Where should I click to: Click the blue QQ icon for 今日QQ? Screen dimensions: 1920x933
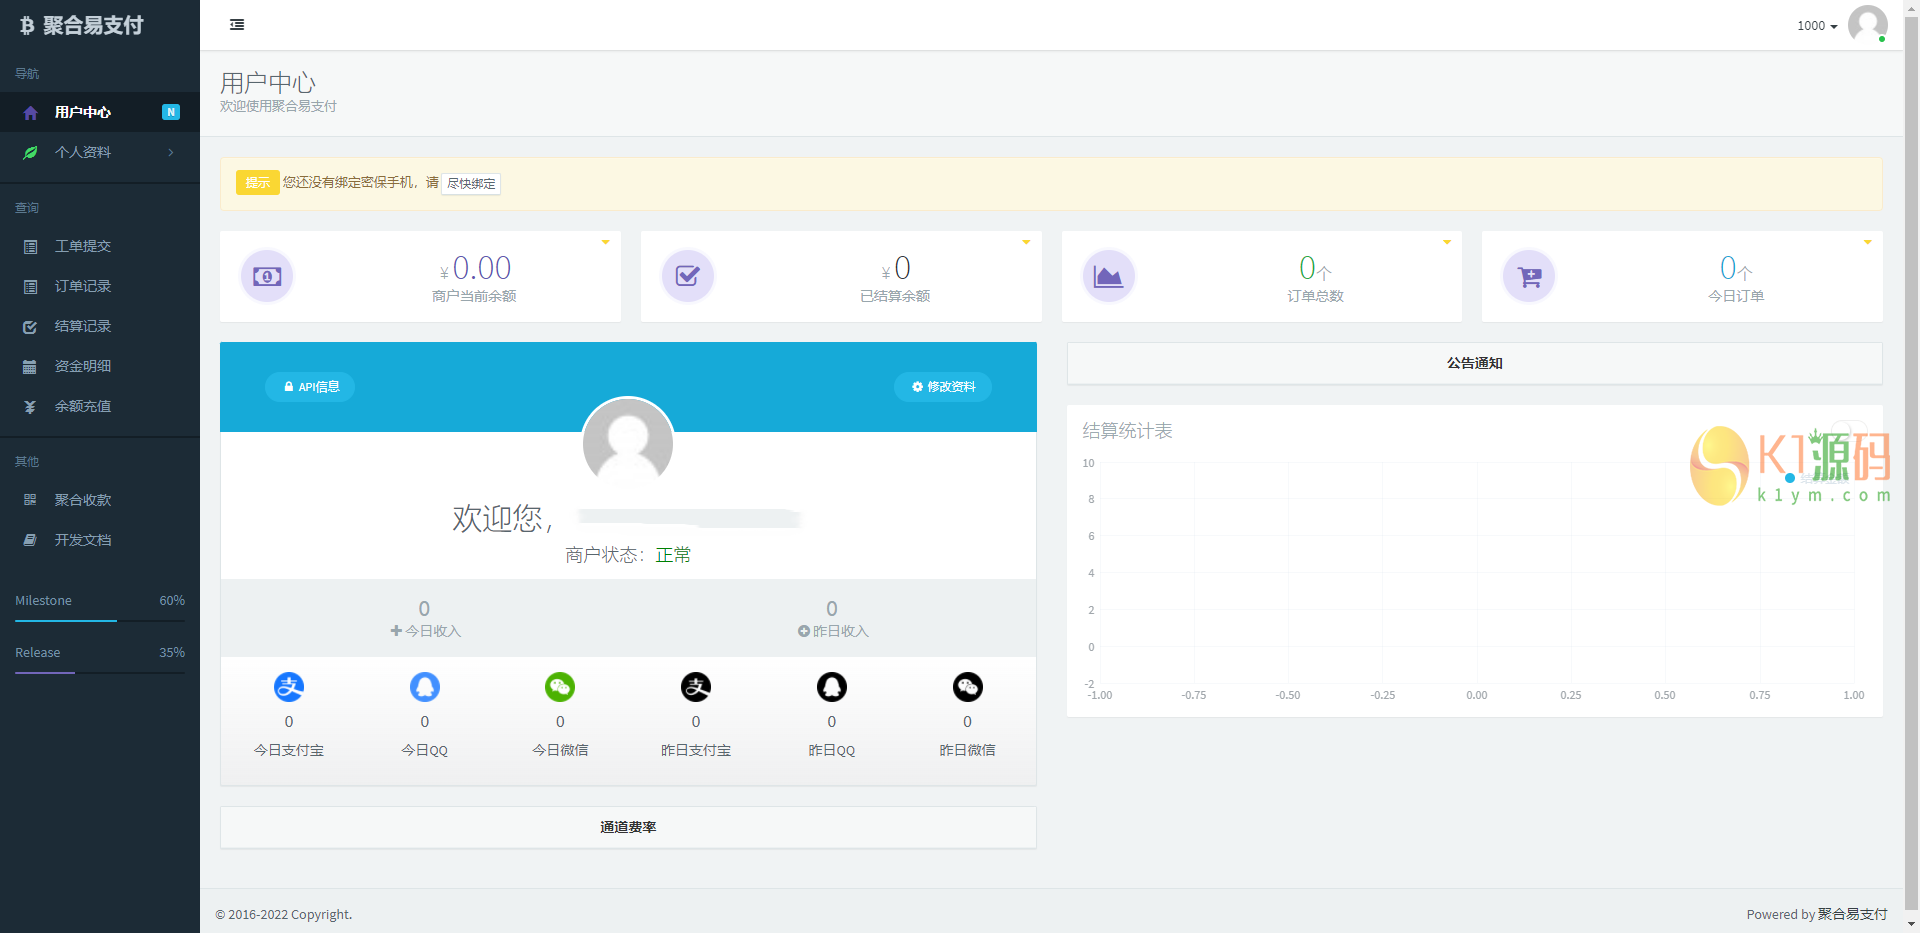[425, 687]
